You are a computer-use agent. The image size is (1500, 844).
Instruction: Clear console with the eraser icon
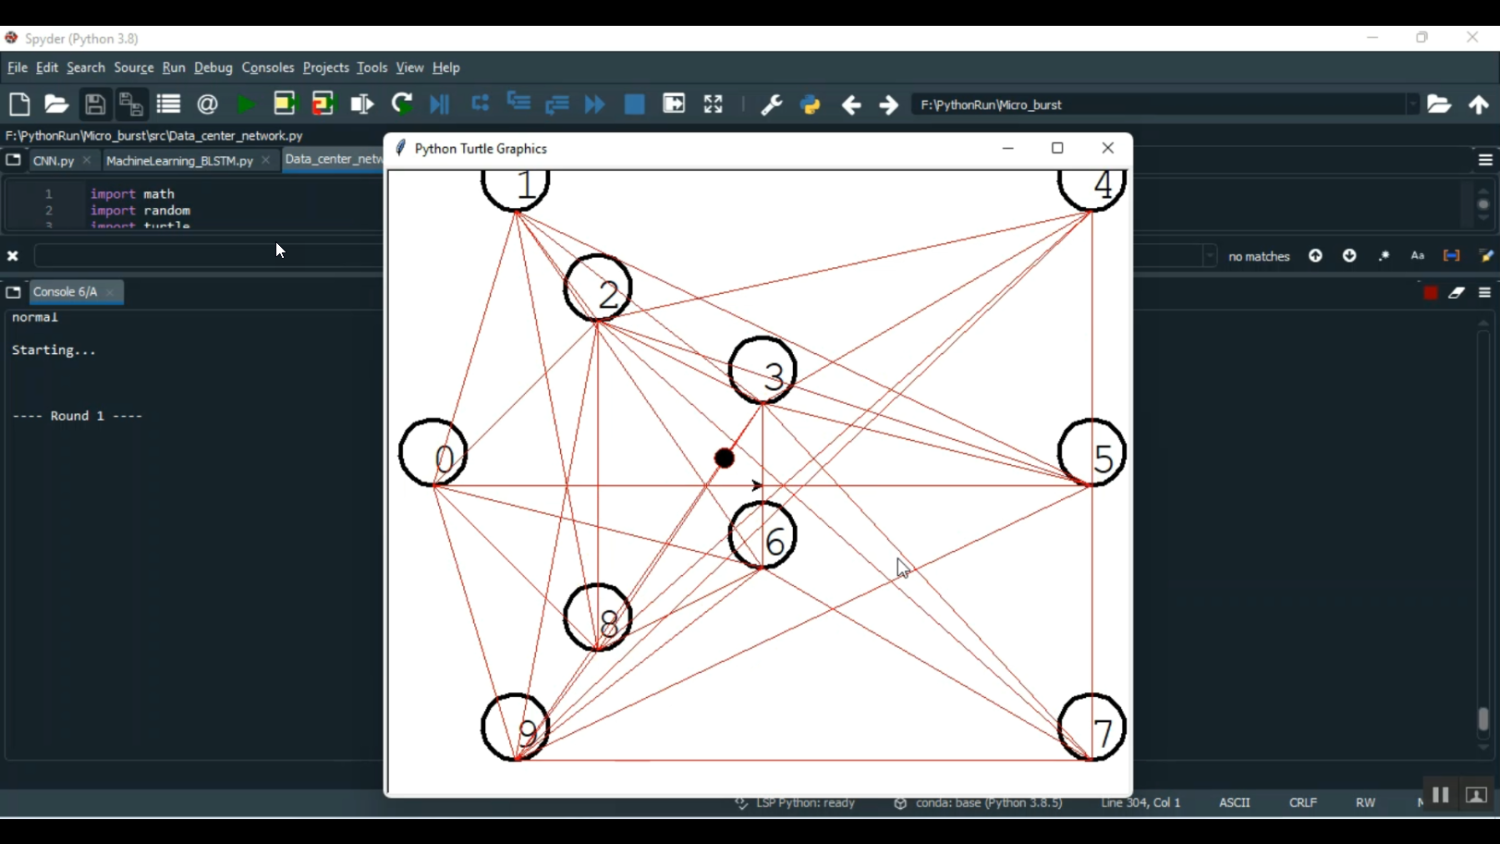(1457, 293)
